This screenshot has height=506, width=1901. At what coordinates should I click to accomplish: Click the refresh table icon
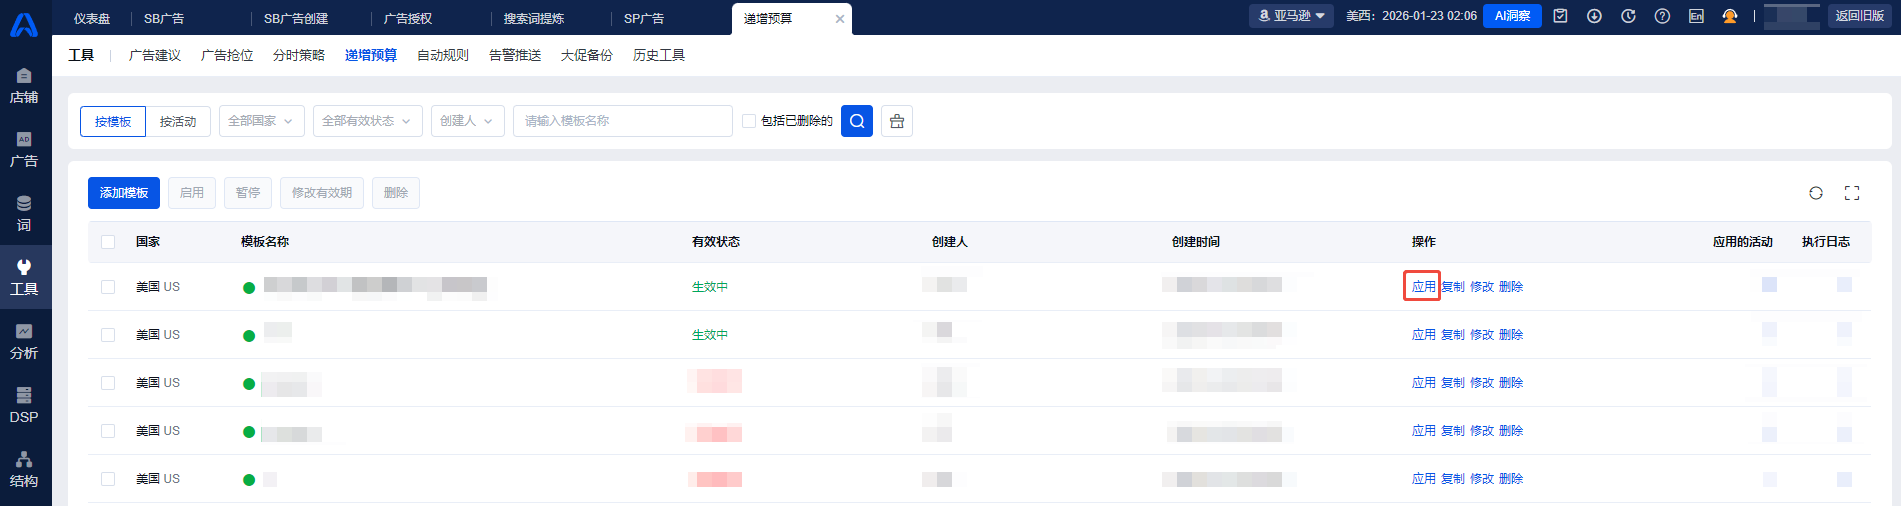click(x=1816, y=193)
